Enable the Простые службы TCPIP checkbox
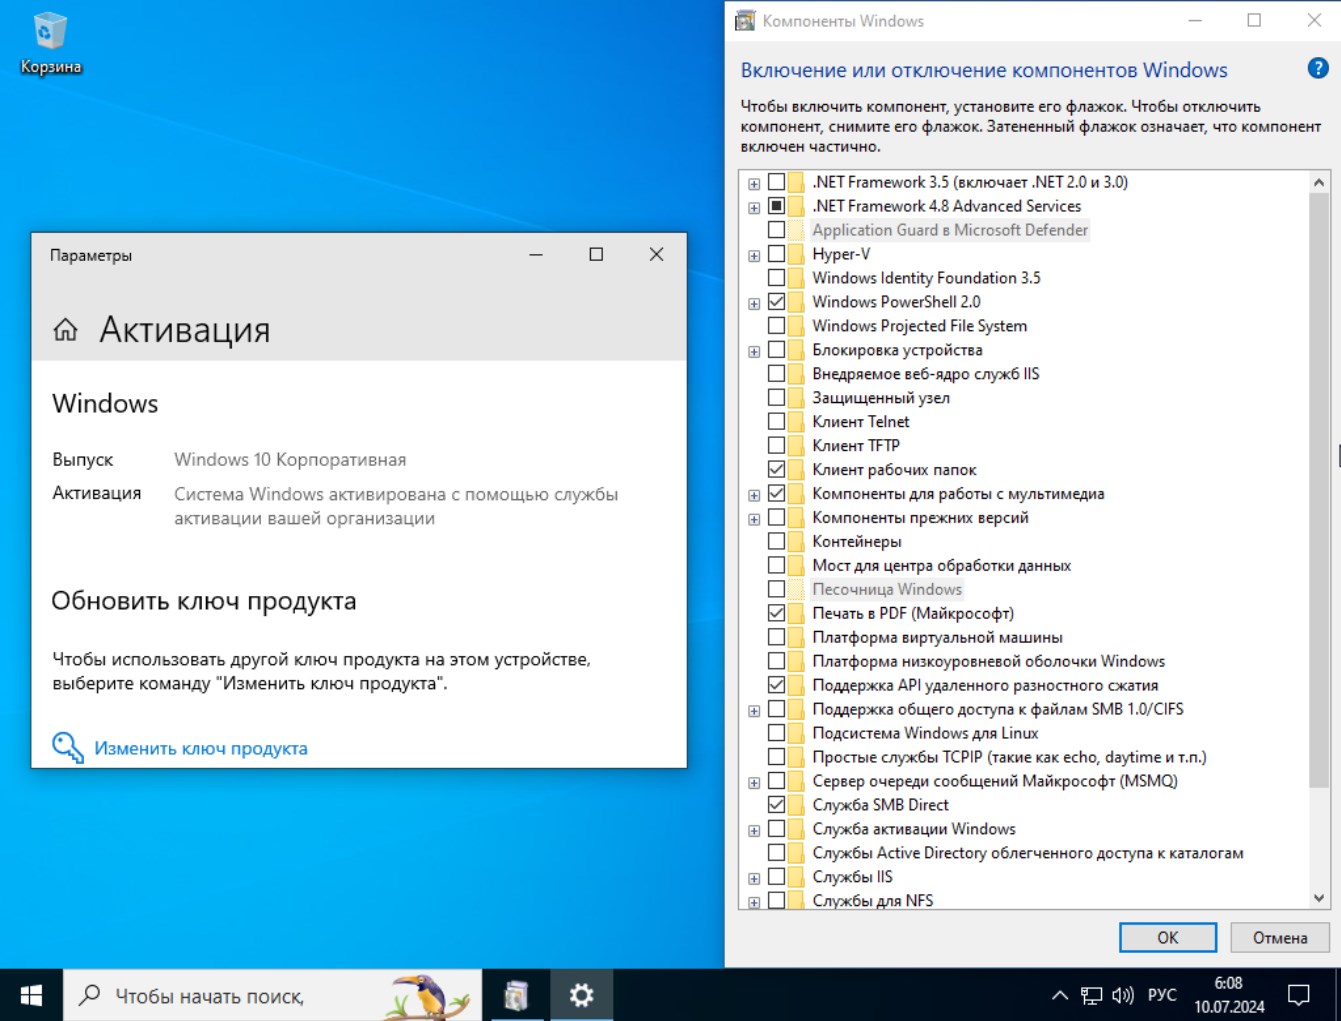The width and height of the screenshot is (1341, 1021). pos(776,757)
